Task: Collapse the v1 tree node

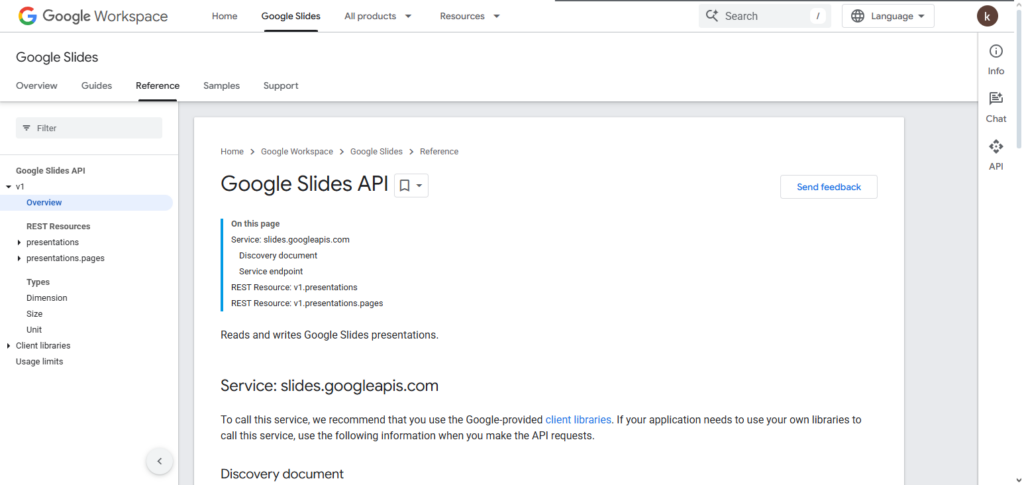Action: [x=8, y=187]
